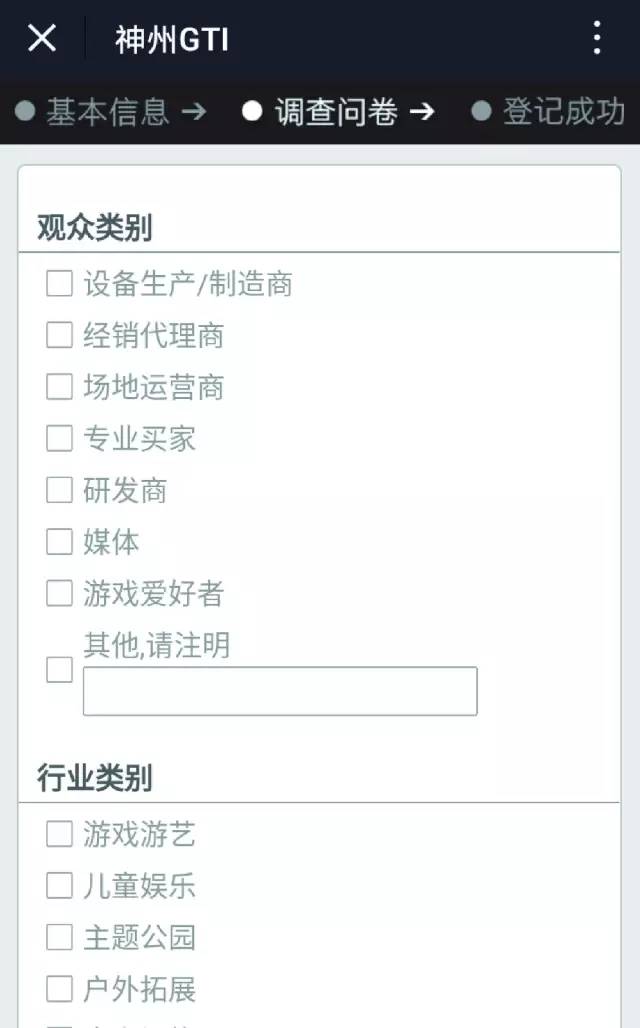
Task: Check 游戏游艺 under 行业类别
Action: pos(59,835)
